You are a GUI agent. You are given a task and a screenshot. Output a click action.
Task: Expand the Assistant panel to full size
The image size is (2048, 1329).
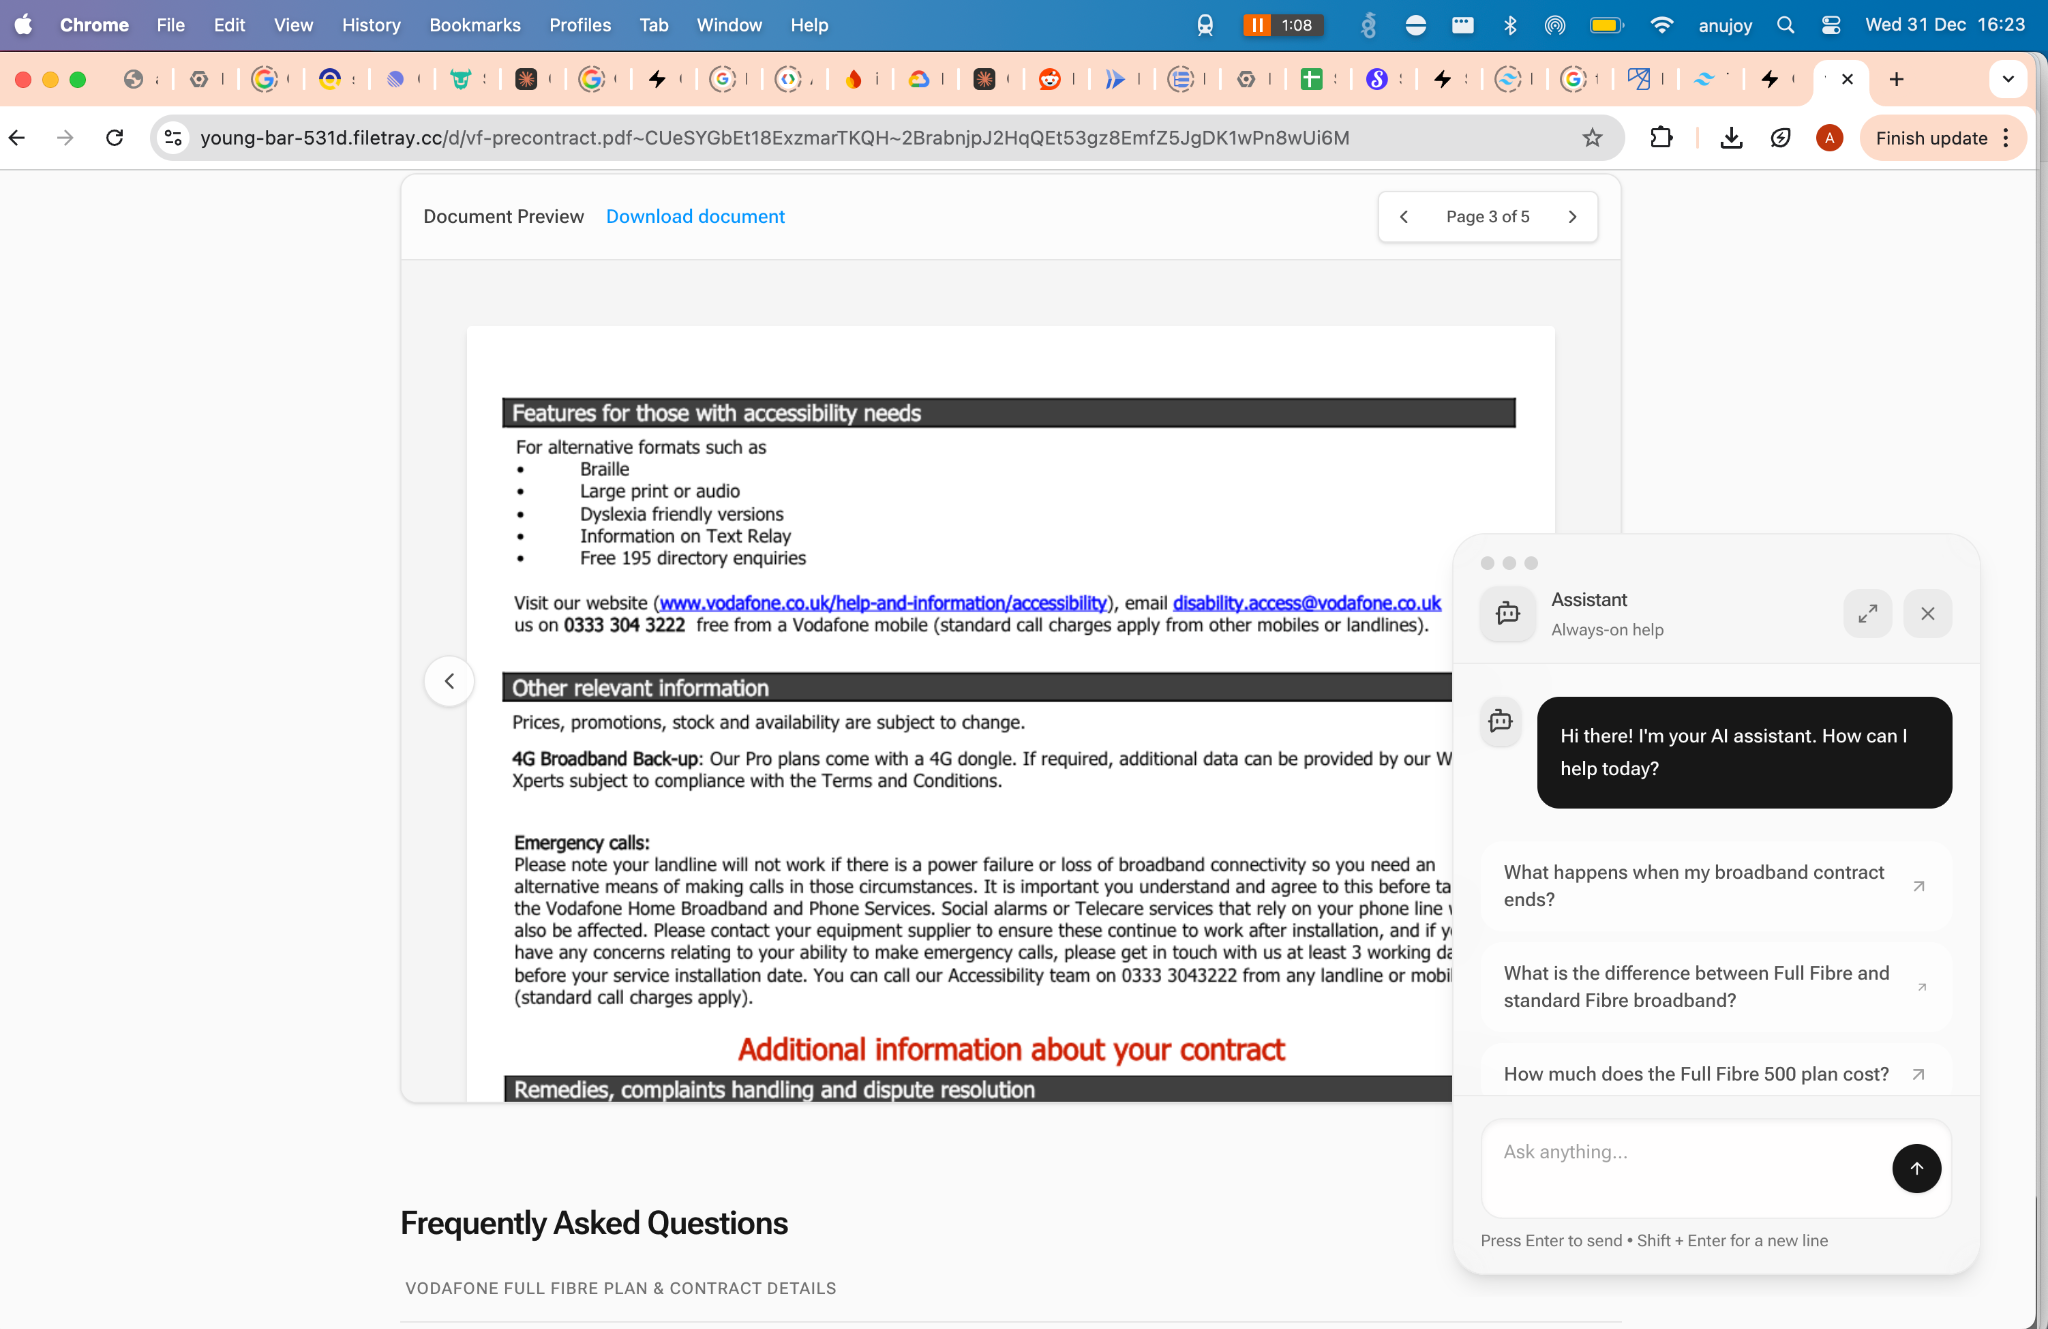tap(1867, 613)
